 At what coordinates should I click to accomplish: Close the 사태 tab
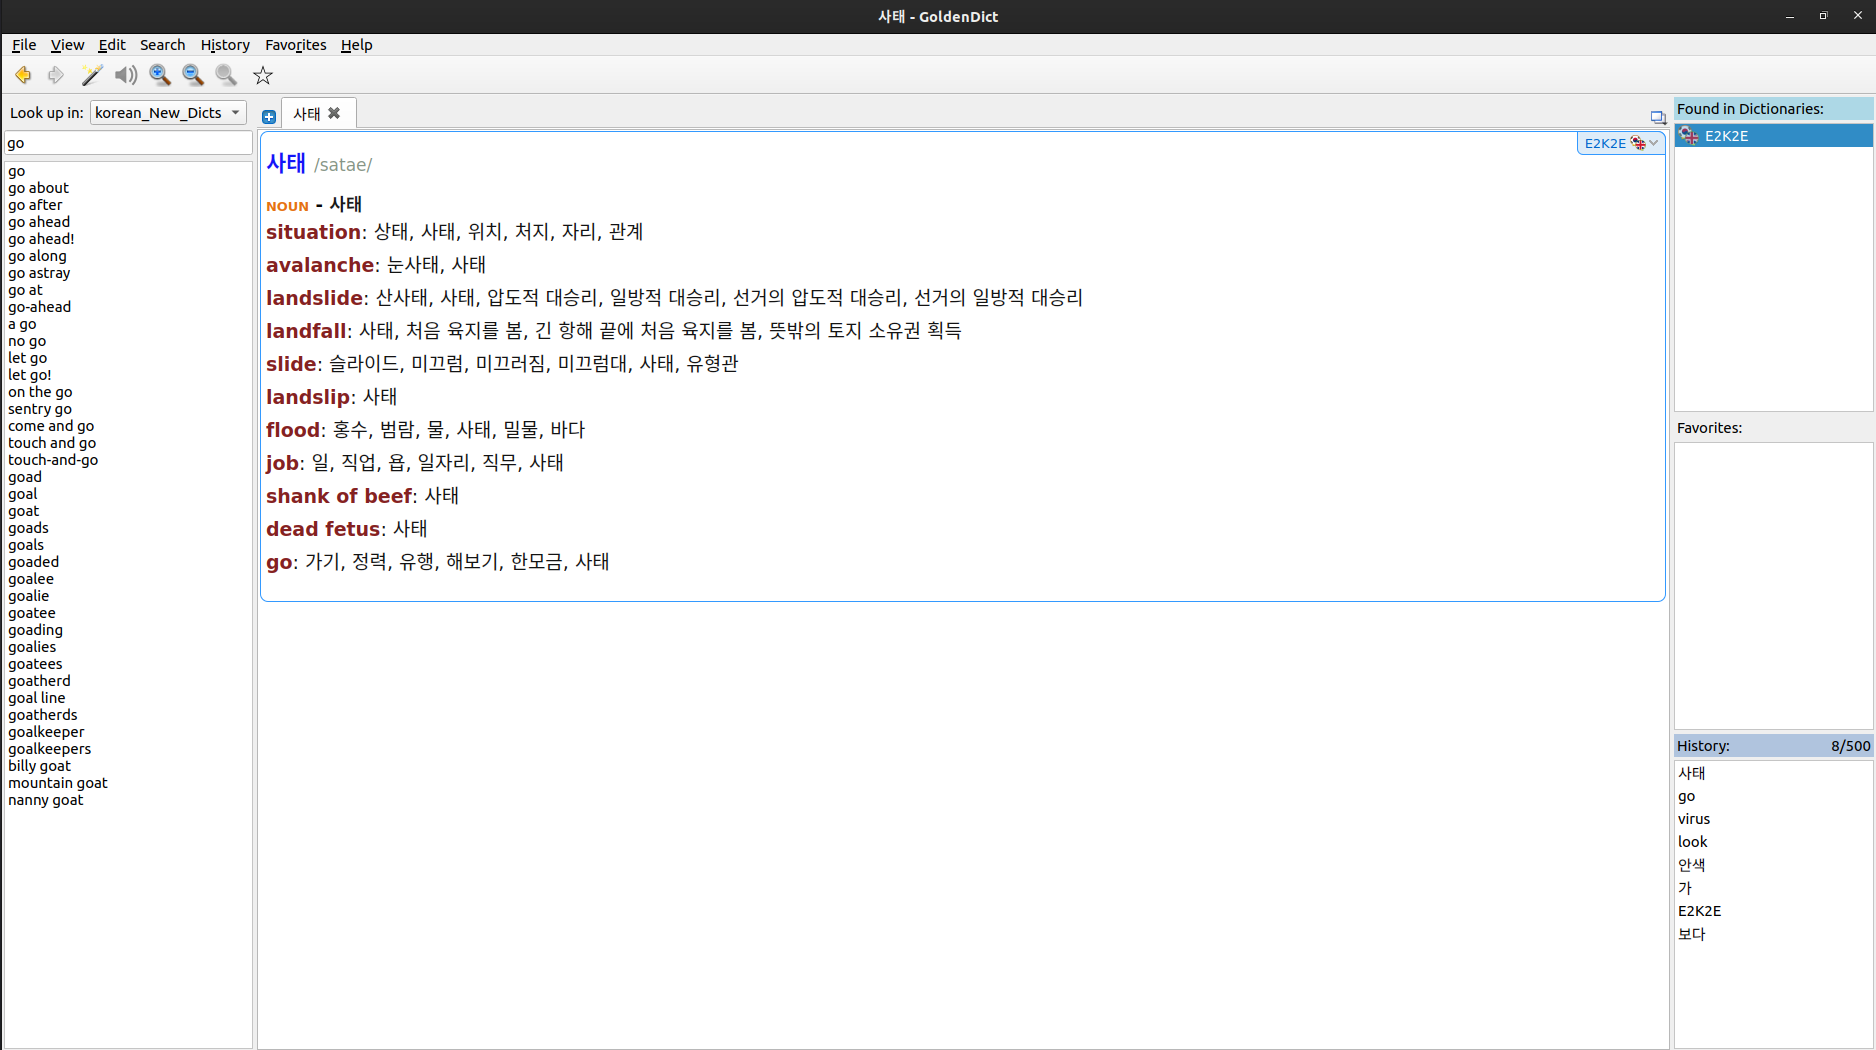coord(334,113)
